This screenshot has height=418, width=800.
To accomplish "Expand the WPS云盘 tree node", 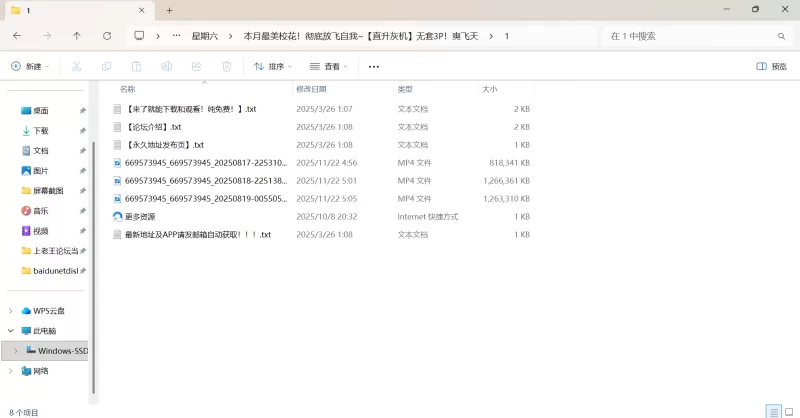I will coord(11,311).
